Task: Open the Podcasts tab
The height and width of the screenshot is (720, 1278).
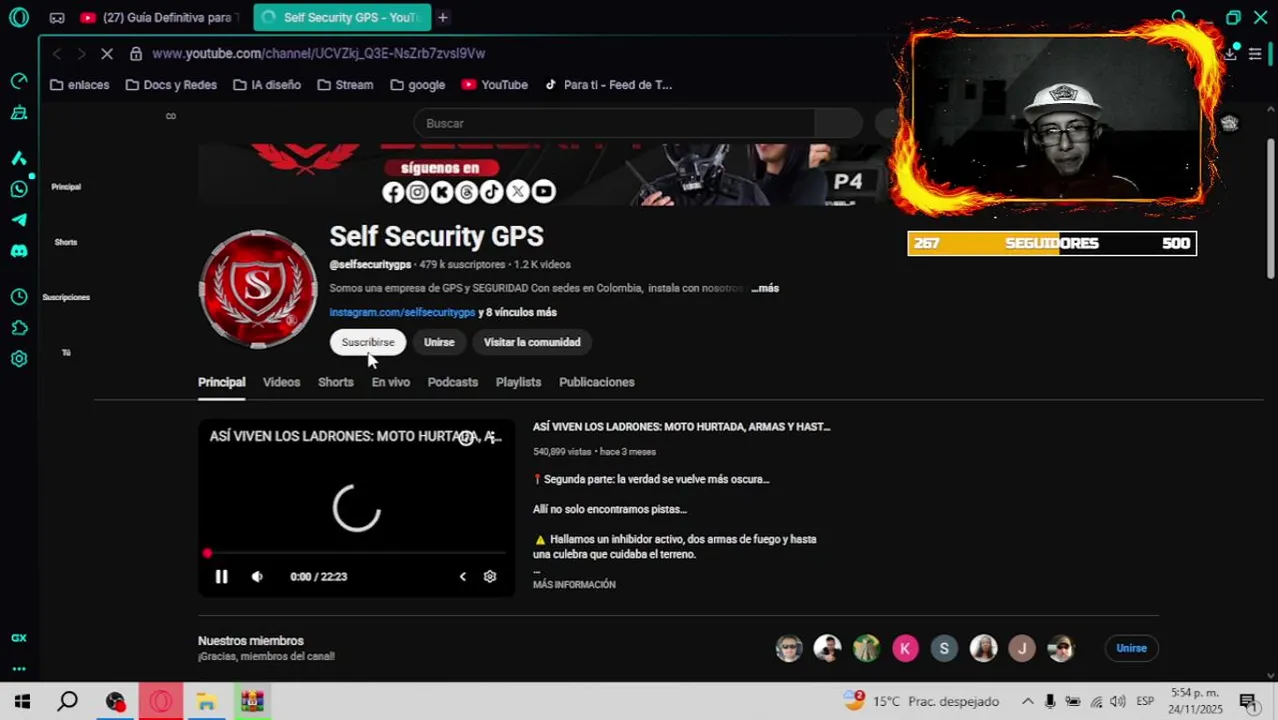Action: (453, 382)
